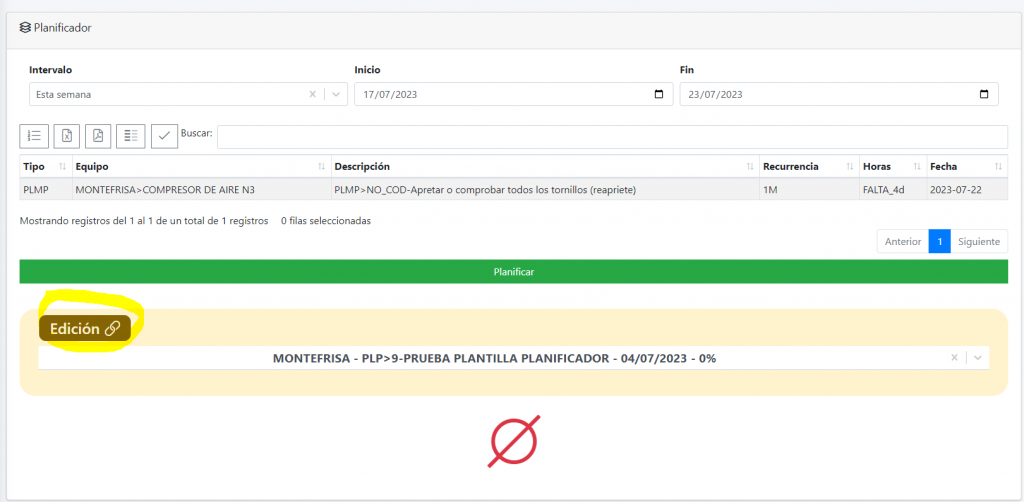The height and width of the screenshot is (502, 1024).
Task: Click the checkmark select-all button
Action: [164, 136]
